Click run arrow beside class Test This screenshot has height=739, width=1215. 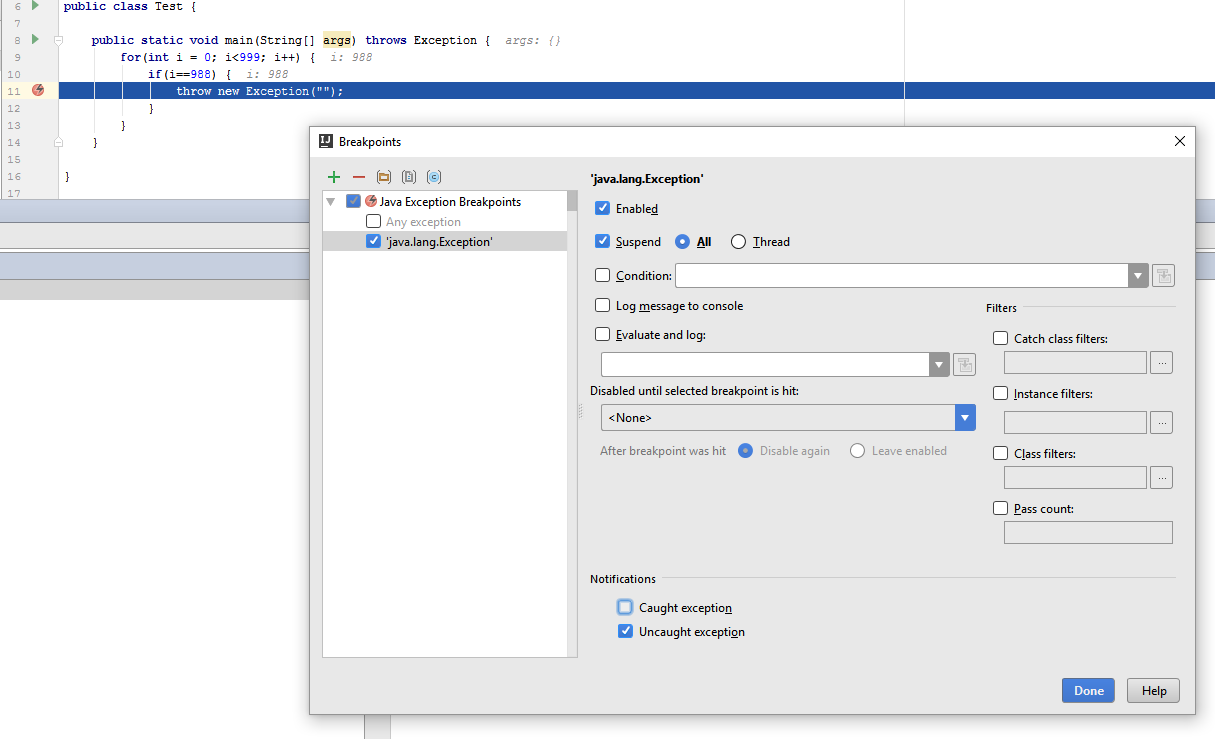35,6
